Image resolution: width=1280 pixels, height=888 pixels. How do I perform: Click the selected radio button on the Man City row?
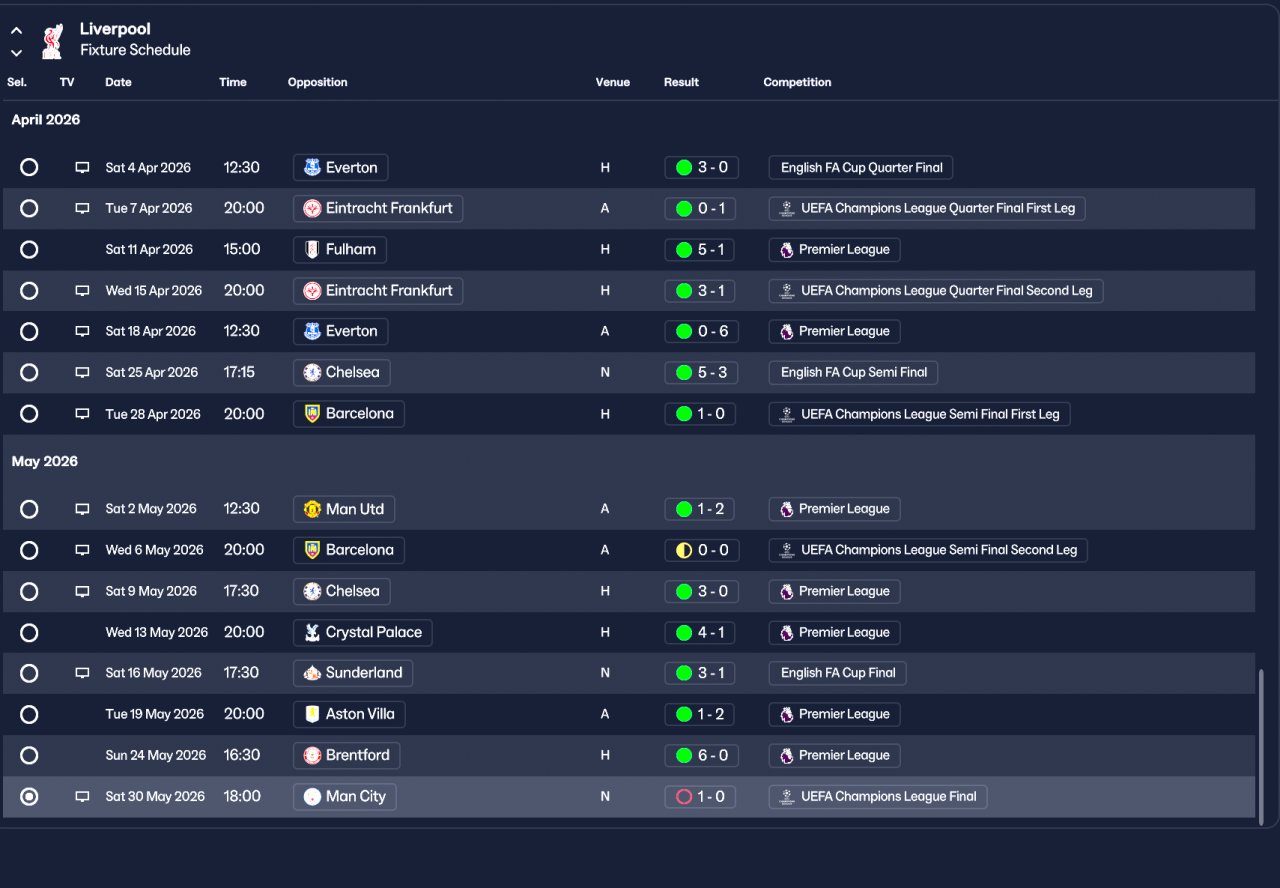pyautogui.click(x=29, y=797)
